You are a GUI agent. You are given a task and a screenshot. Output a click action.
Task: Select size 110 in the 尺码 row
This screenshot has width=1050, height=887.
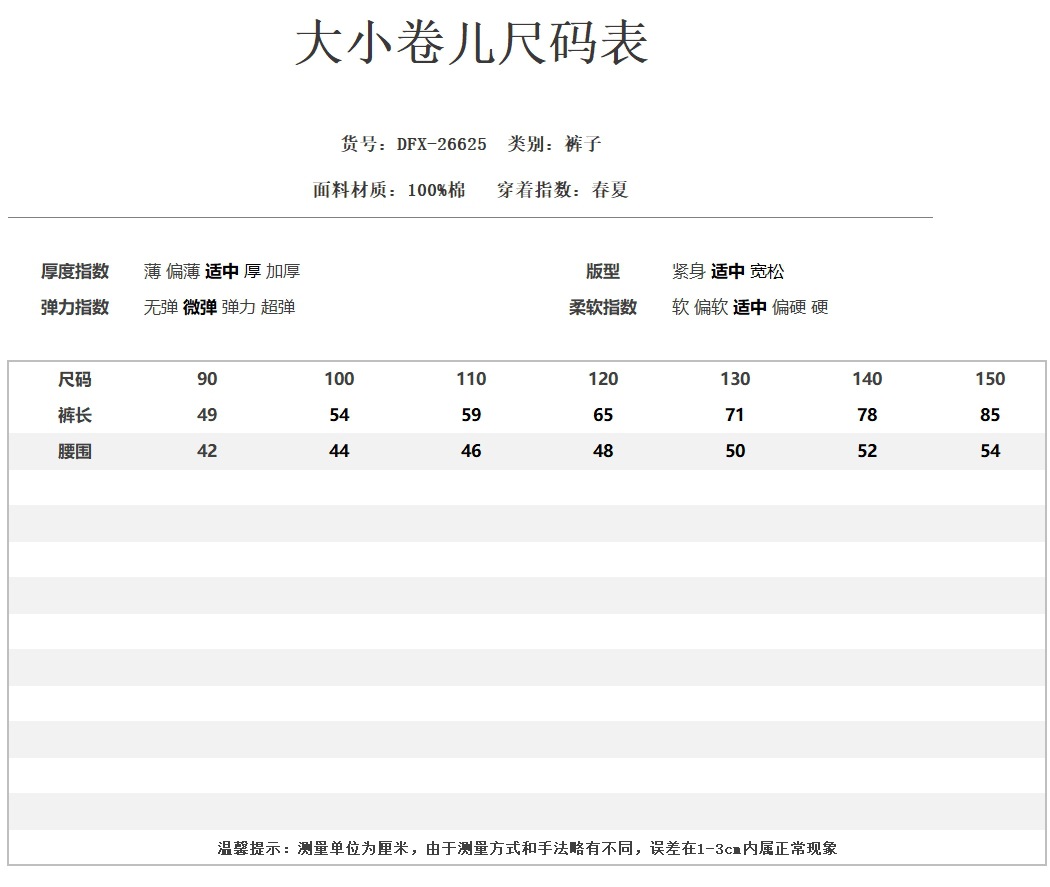pyautogui.click(x=471, y=379)
